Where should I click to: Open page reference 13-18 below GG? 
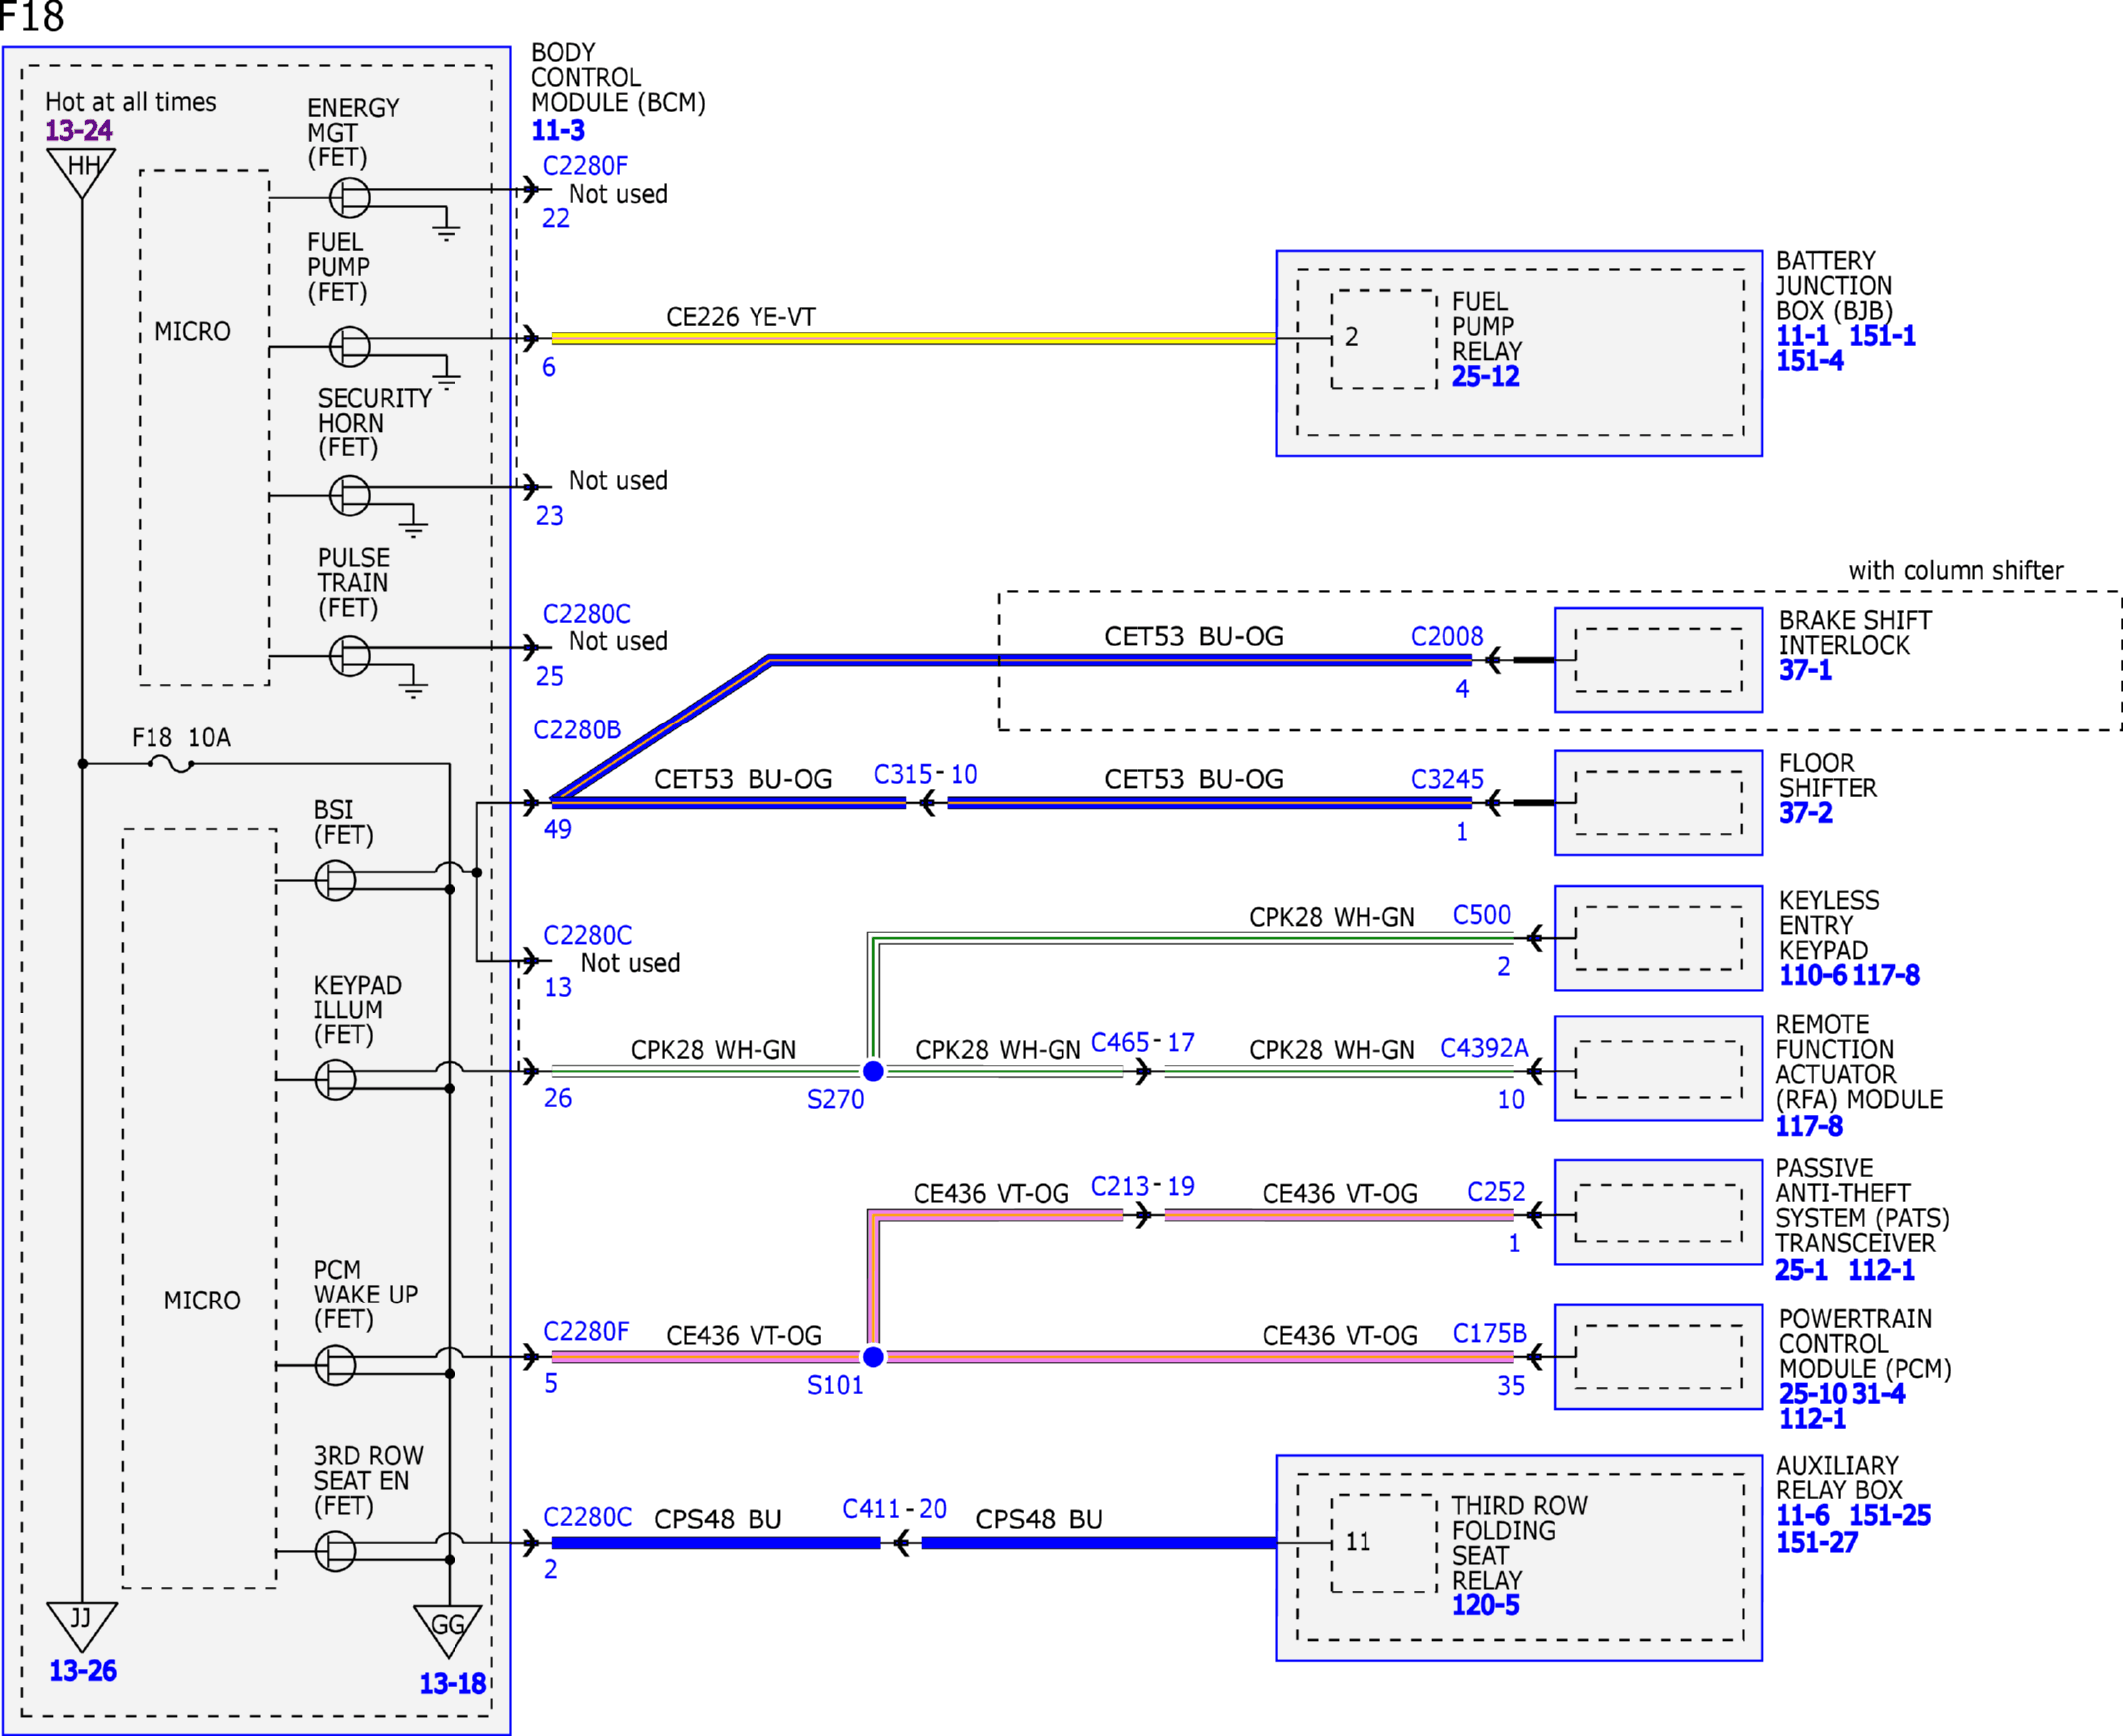[x=452, y=1683]
